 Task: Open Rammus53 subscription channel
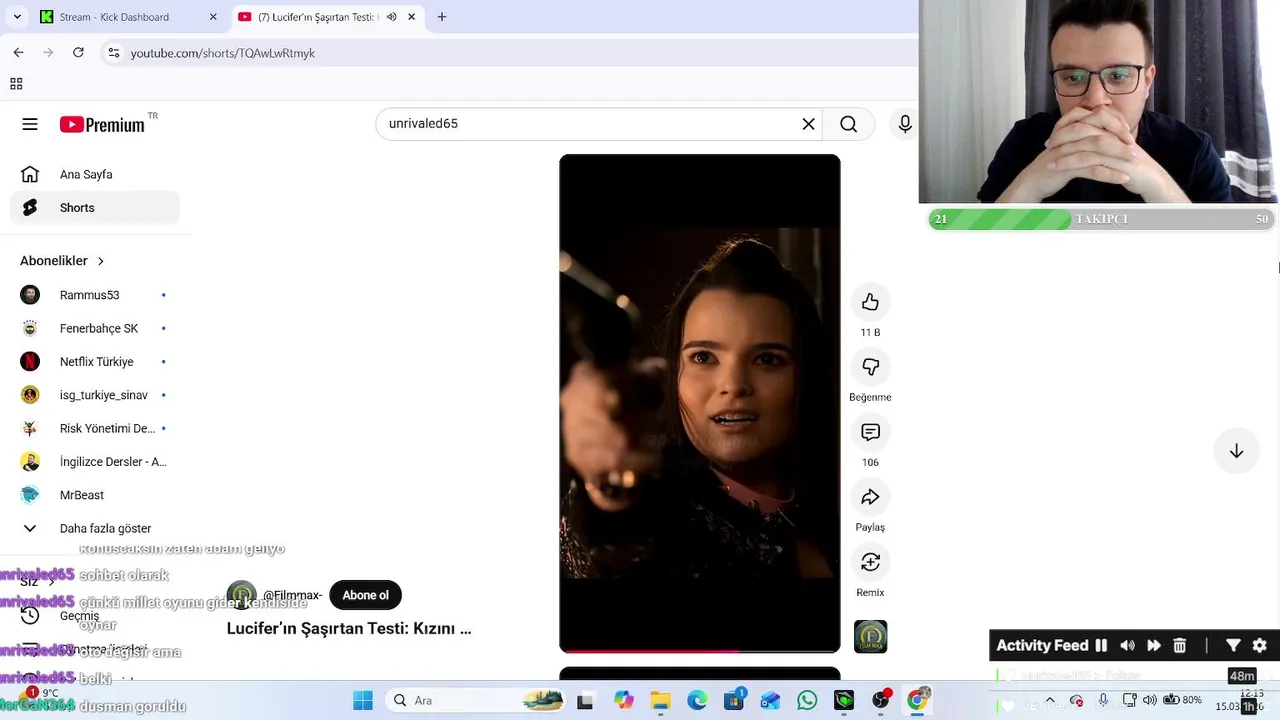click(95, 295)
